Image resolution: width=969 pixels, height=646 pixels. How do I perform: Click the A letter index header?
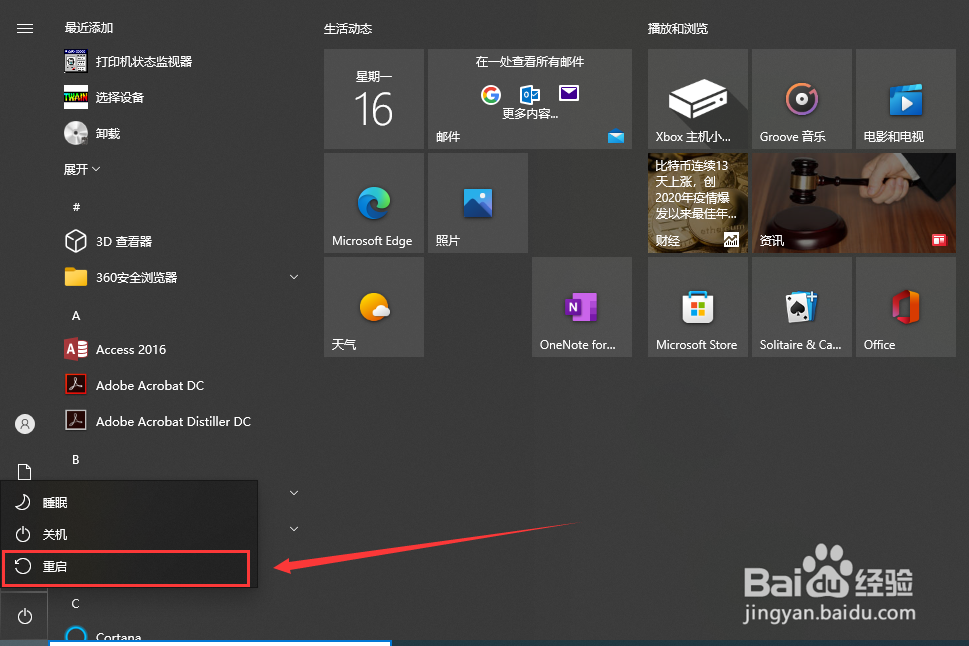click(76, 316)
